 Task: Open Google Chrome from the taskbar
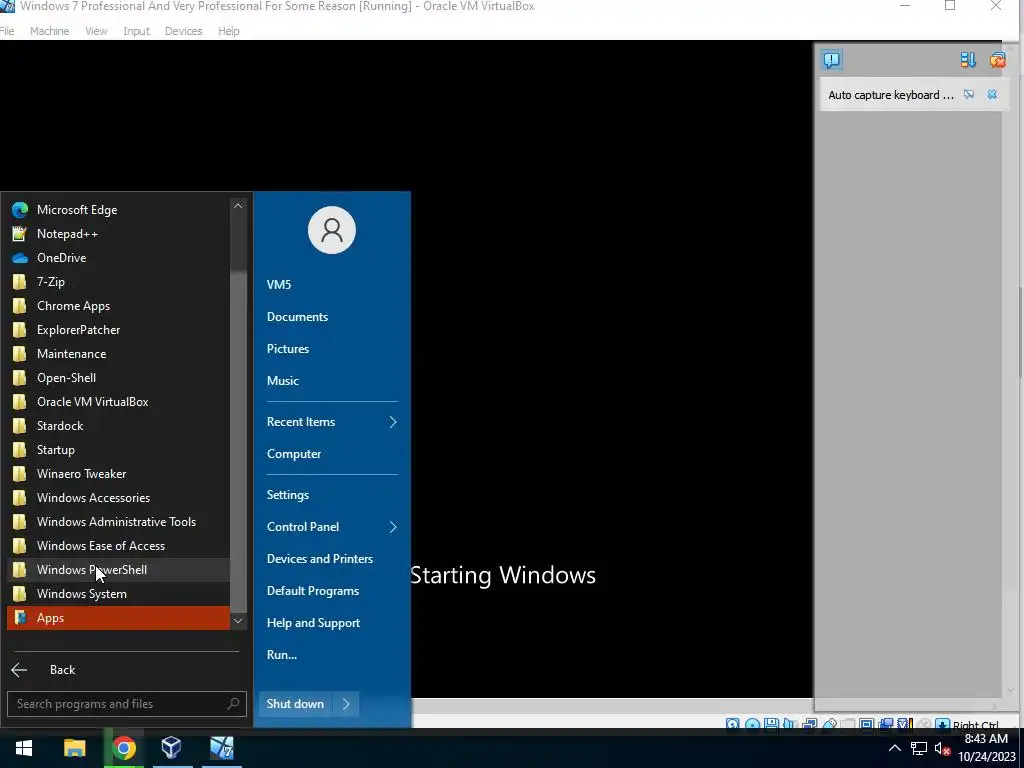point(124,748)
